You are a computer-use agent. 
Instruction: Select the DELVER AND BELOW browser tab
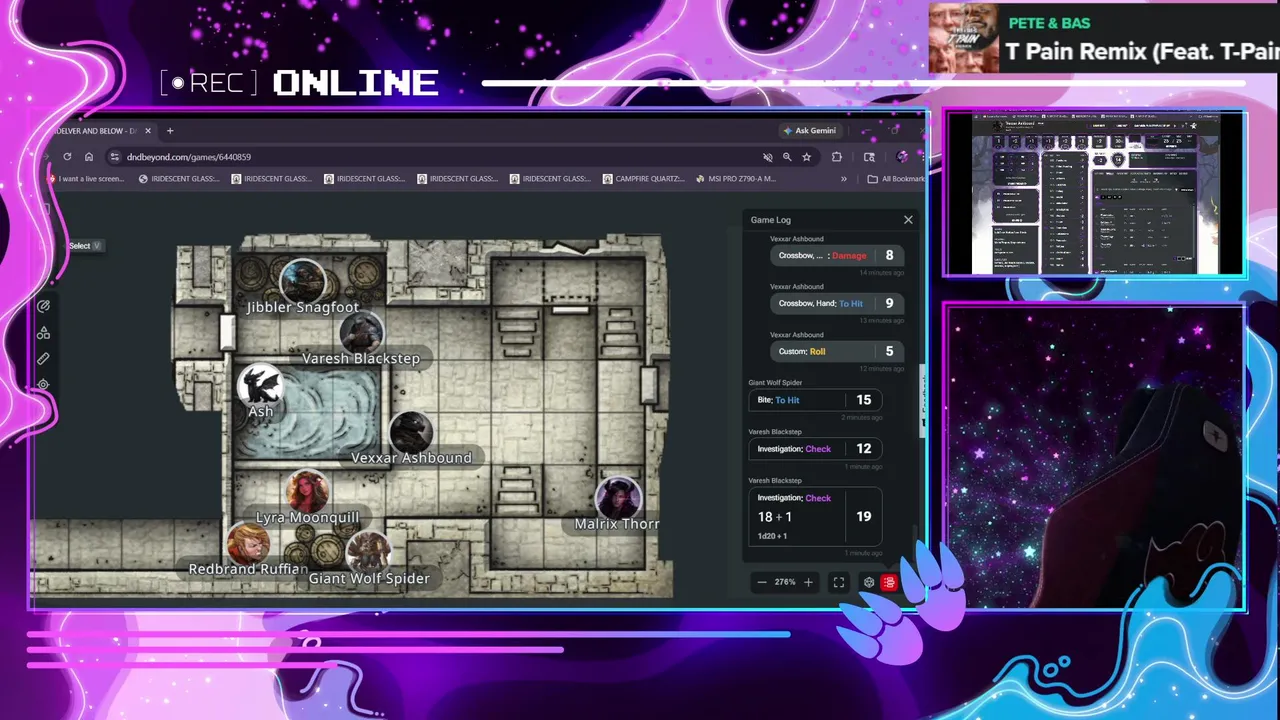tap(97, 131)
